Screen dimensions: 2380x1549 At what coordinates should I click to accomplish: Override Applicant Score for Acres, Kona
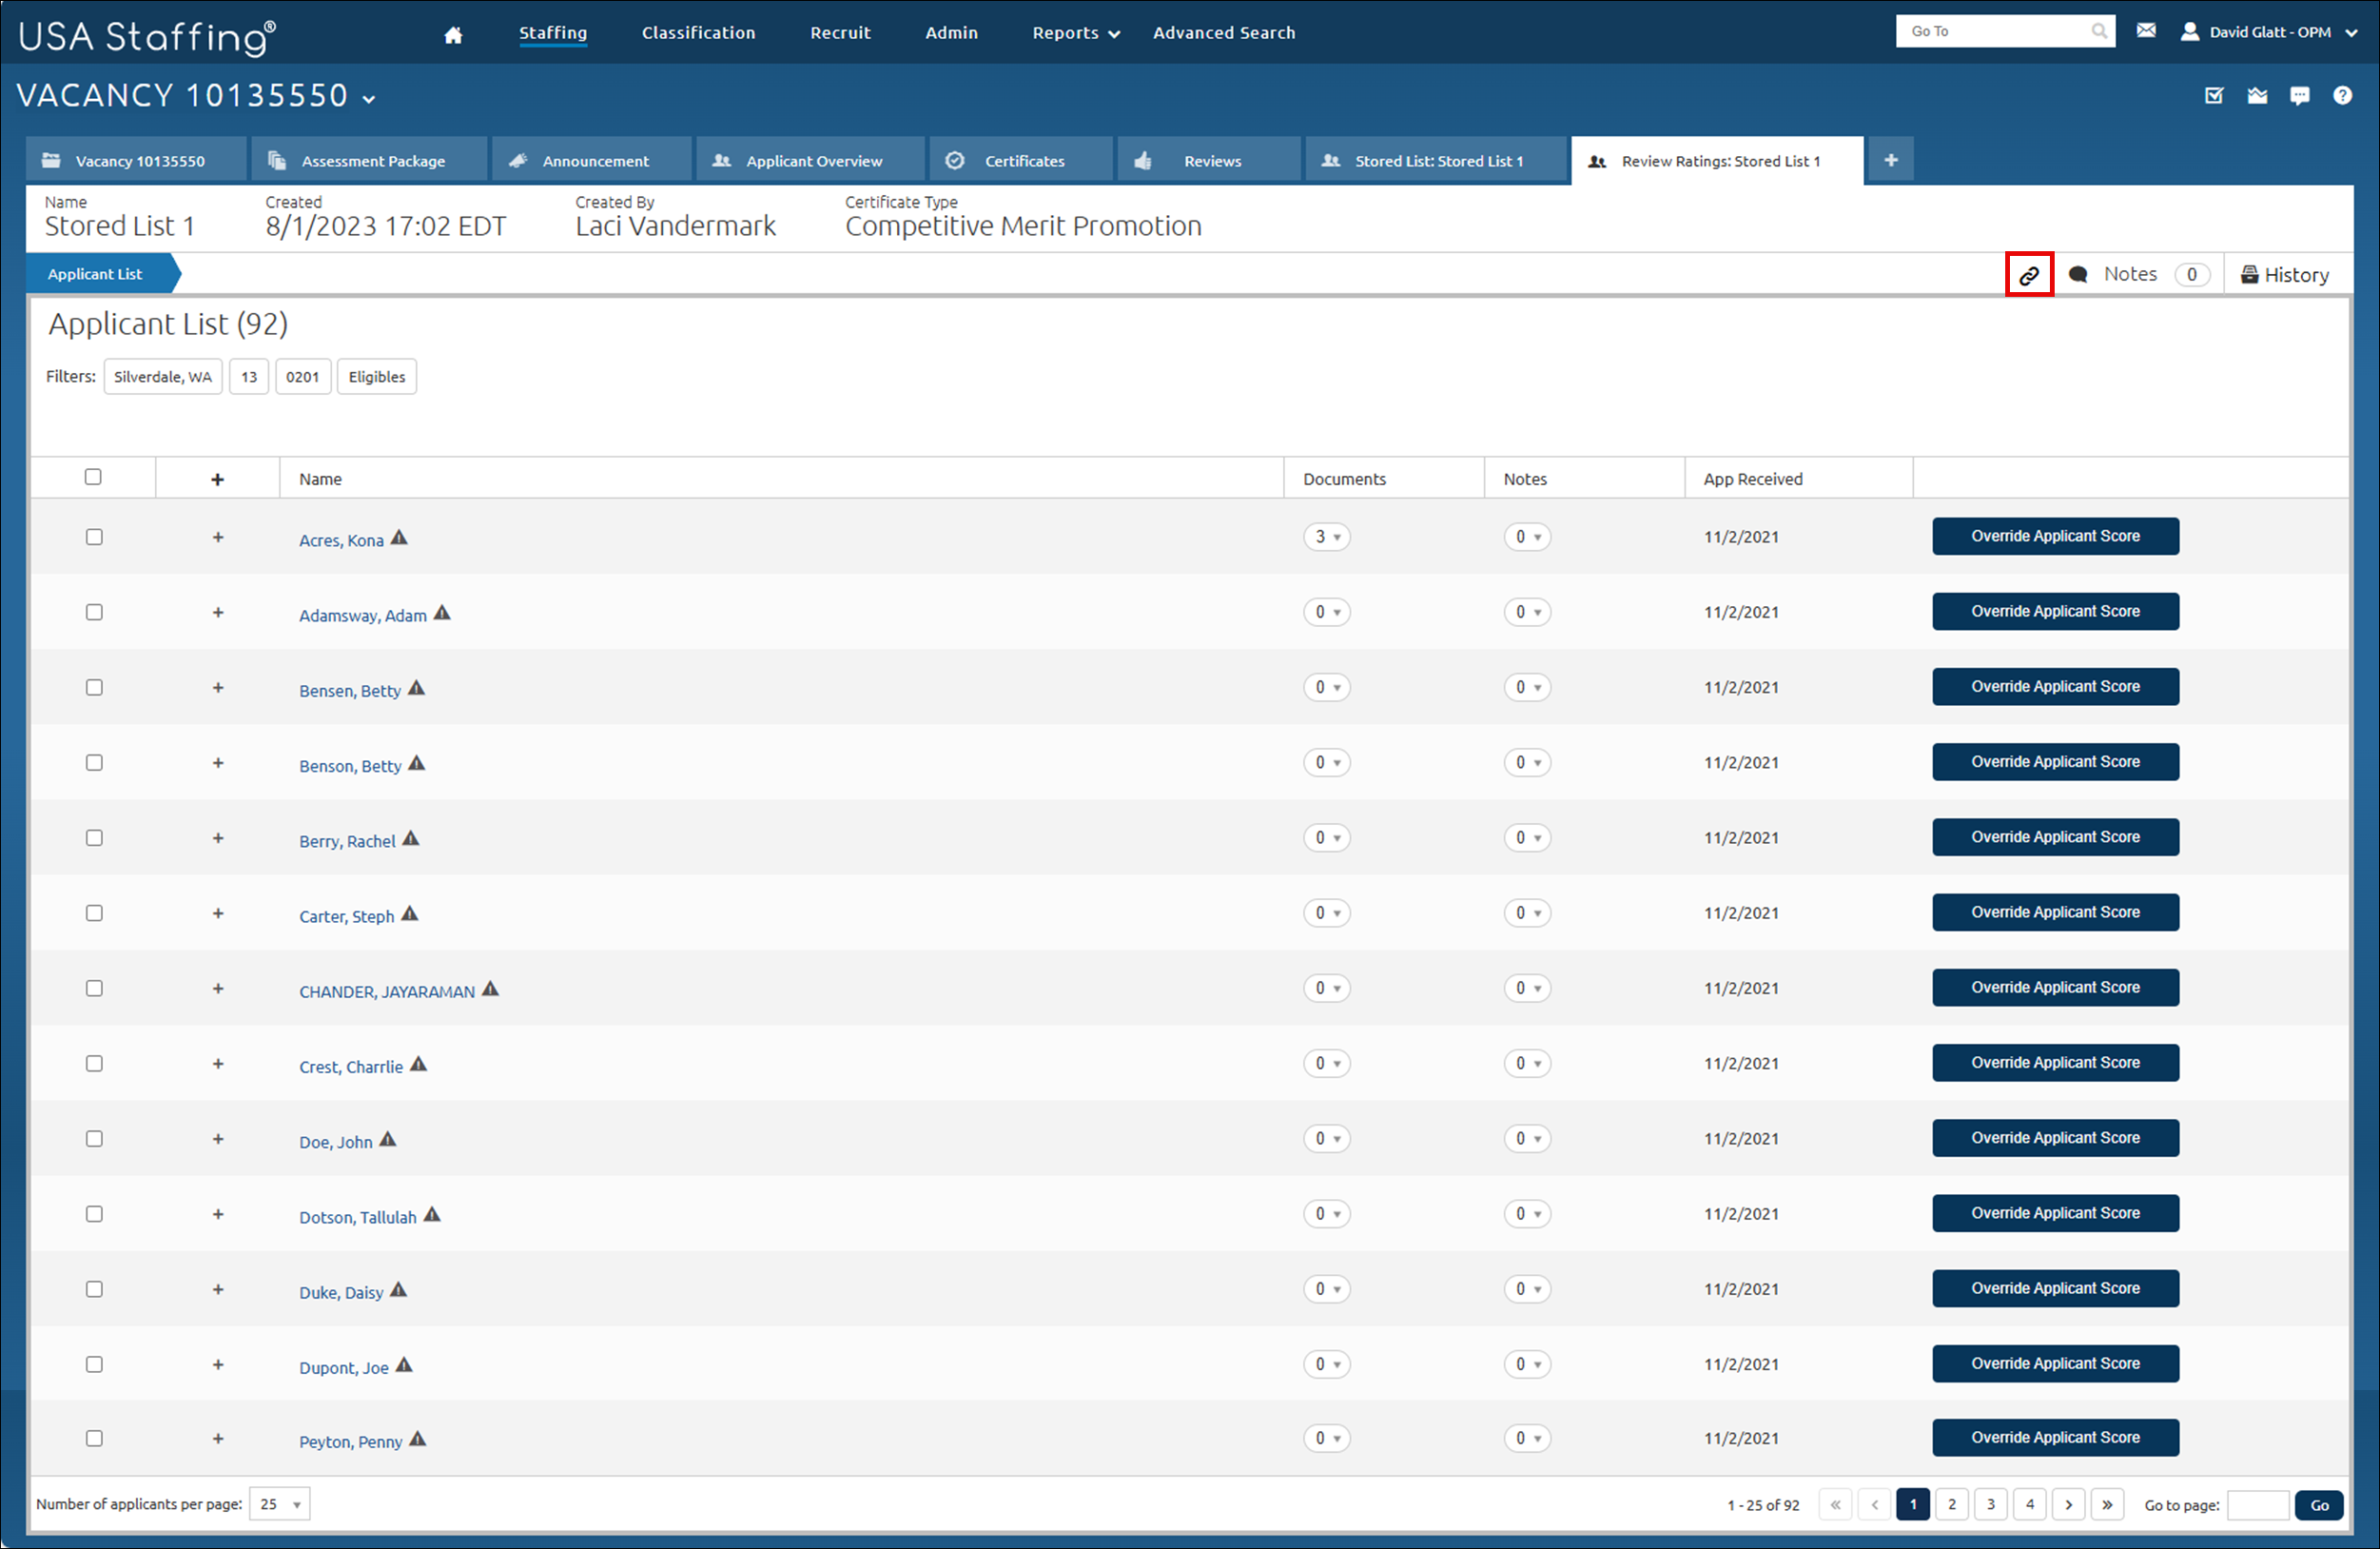click(x=2055, y=536)
